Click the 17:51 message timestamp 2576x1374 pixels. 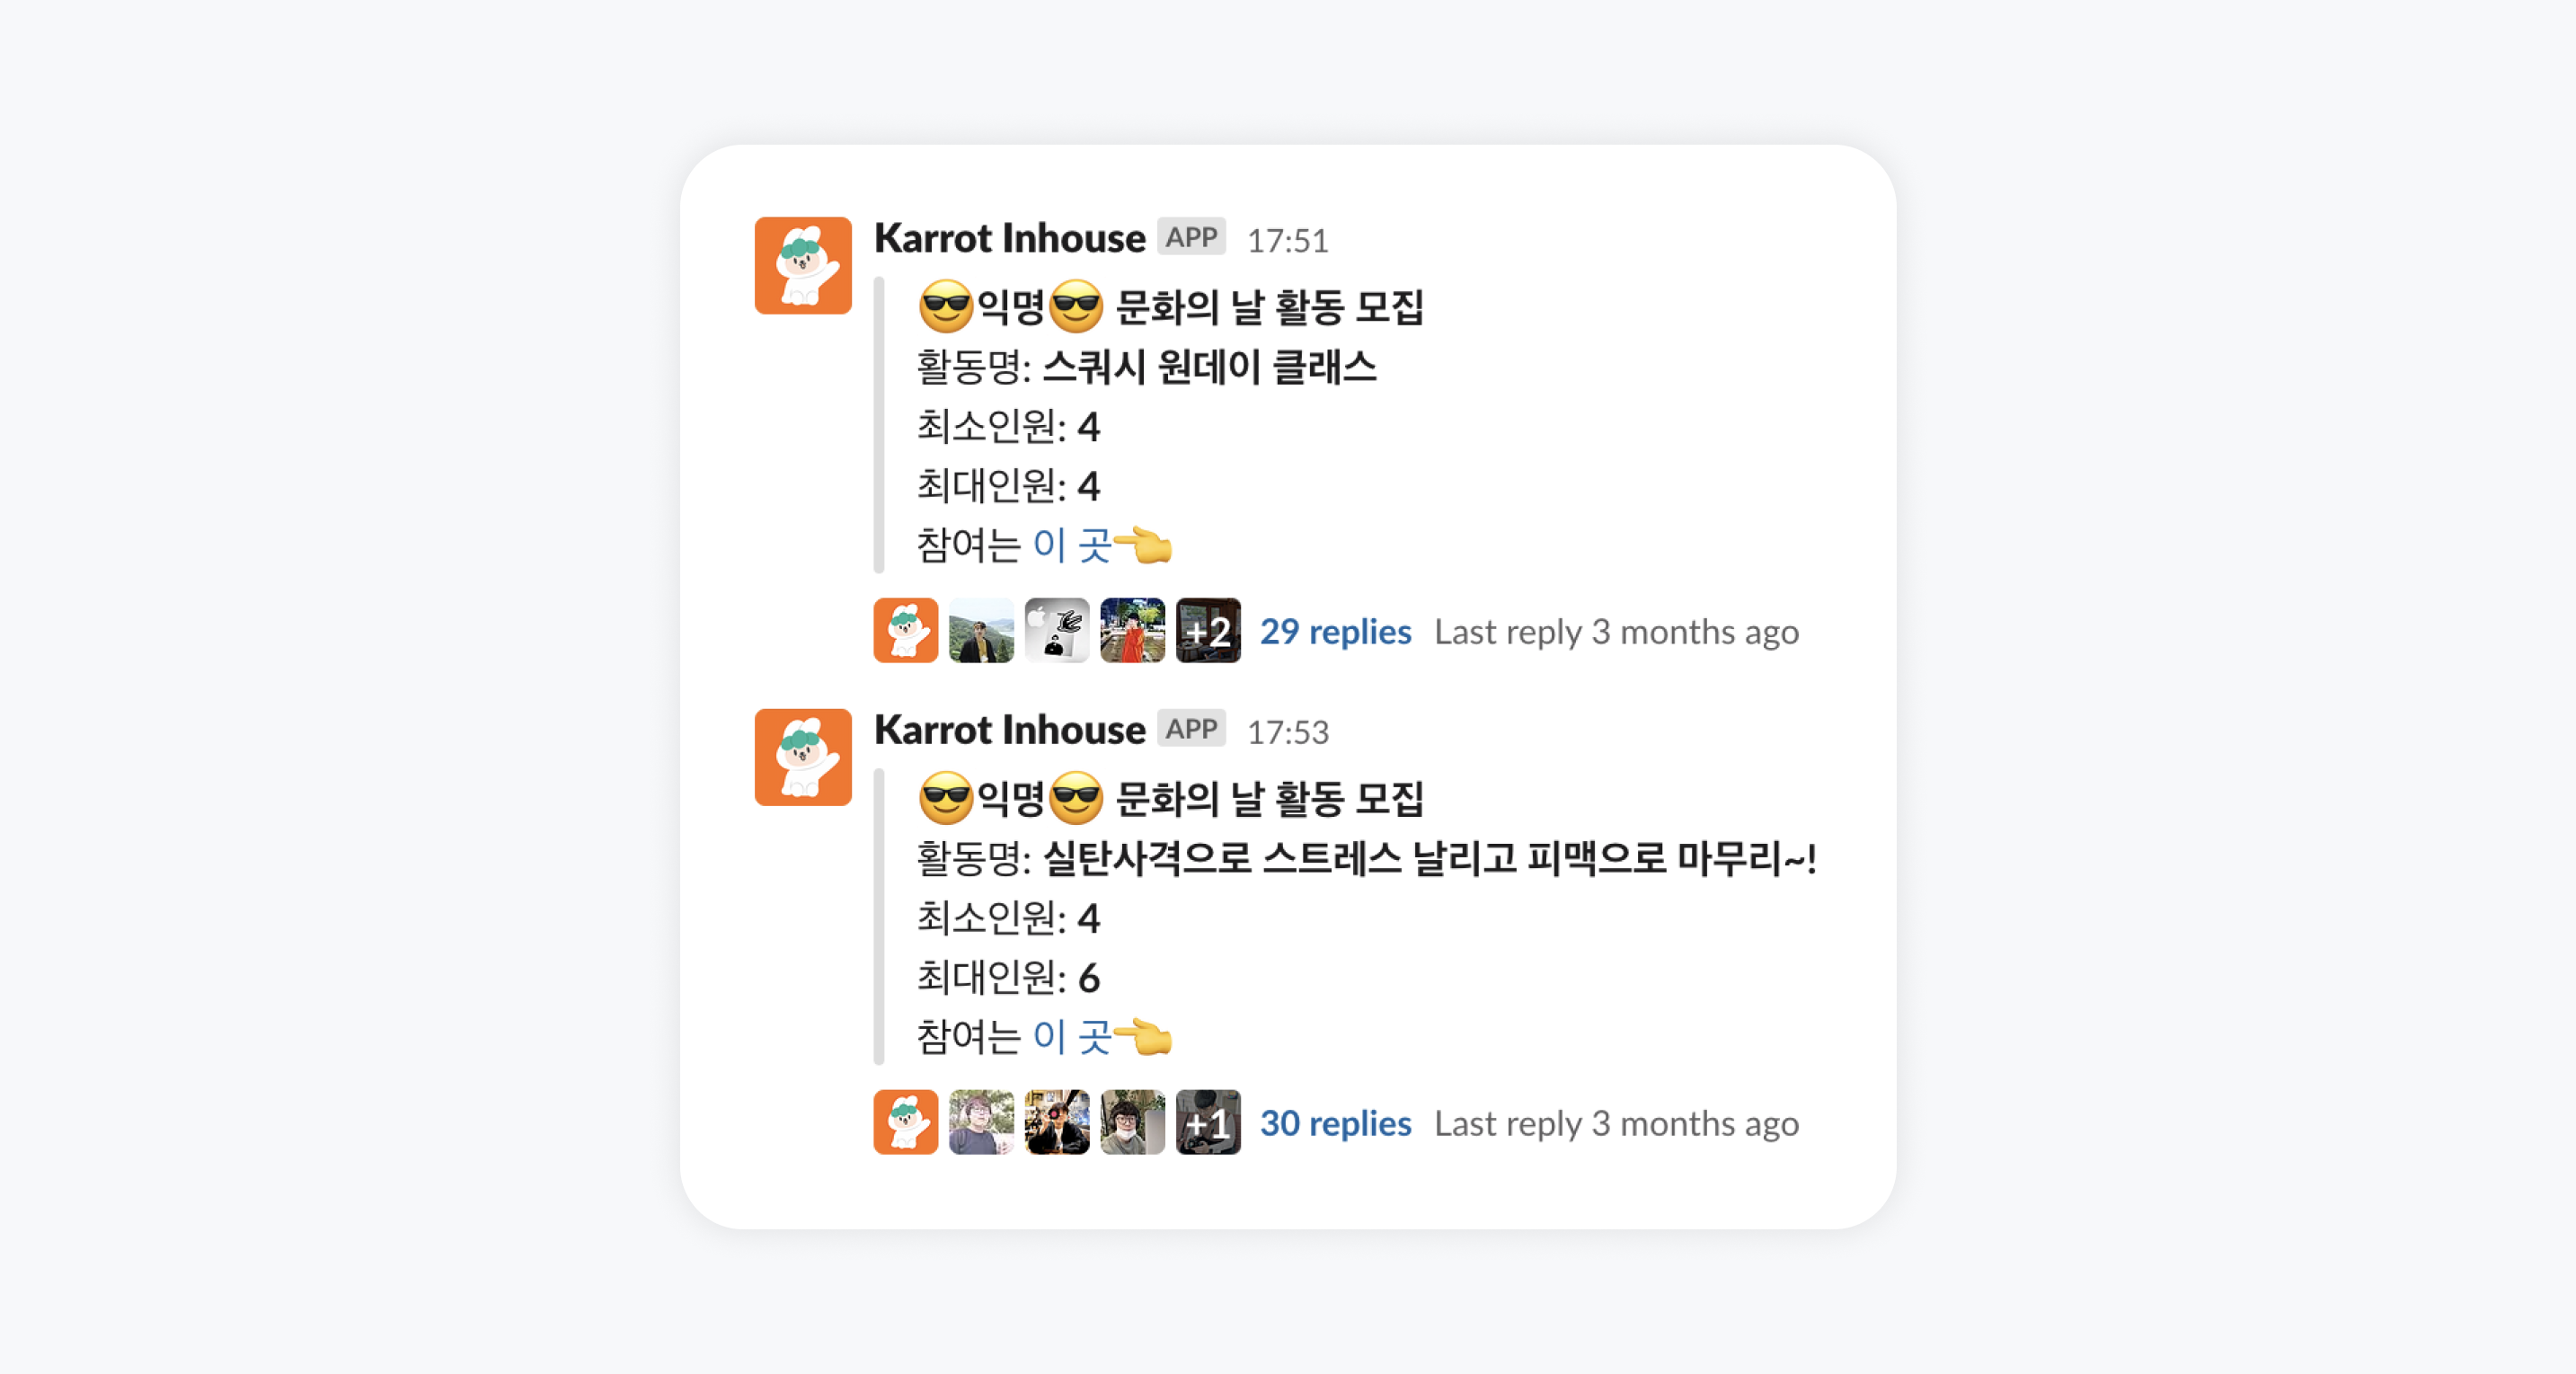pos(1287,241)
